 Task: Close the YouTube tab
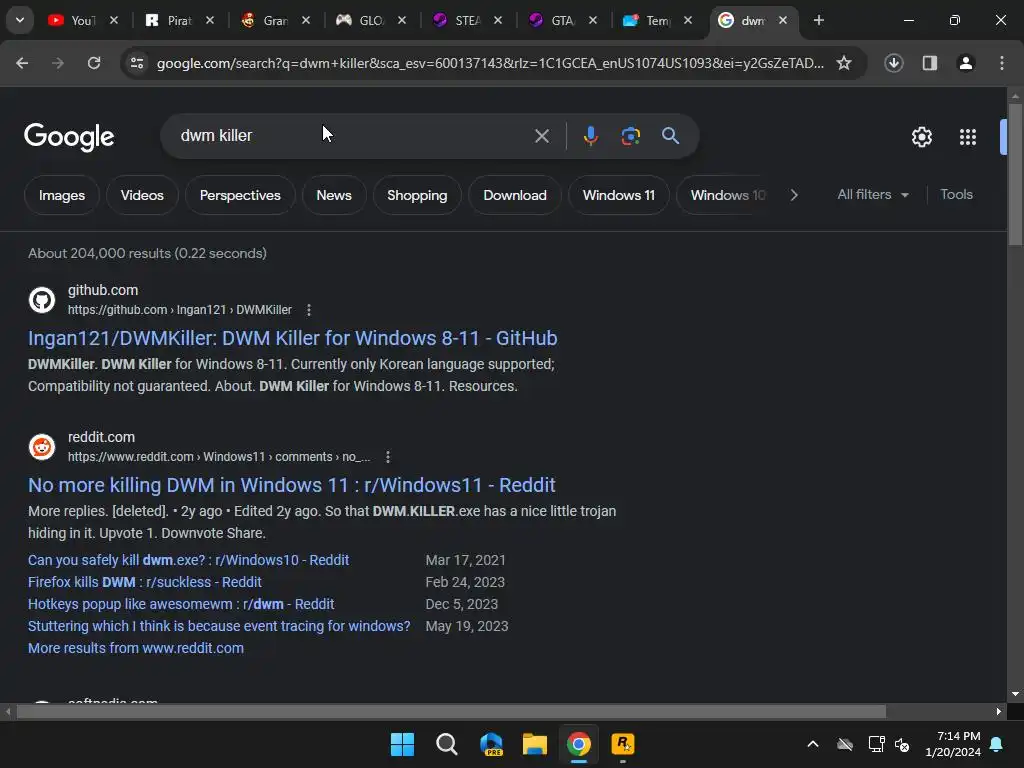(x=114, y=20)
